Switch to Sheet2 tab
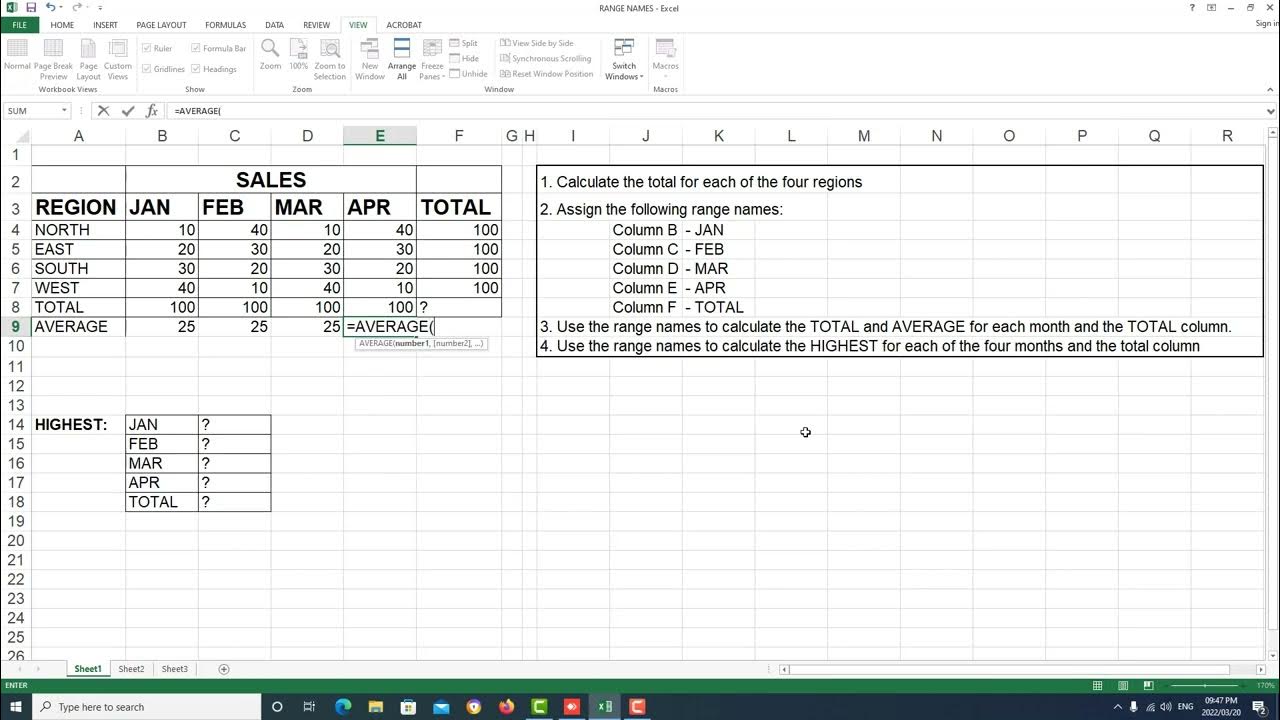This screenshot has width=1280, height=720. [x=131, y=669]
